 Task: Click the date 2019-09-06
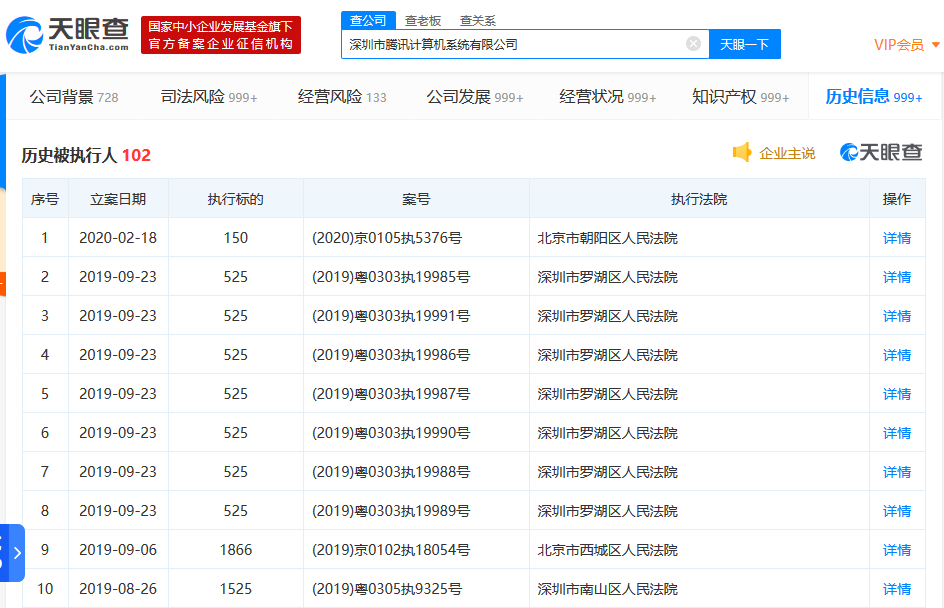(118, 550)
